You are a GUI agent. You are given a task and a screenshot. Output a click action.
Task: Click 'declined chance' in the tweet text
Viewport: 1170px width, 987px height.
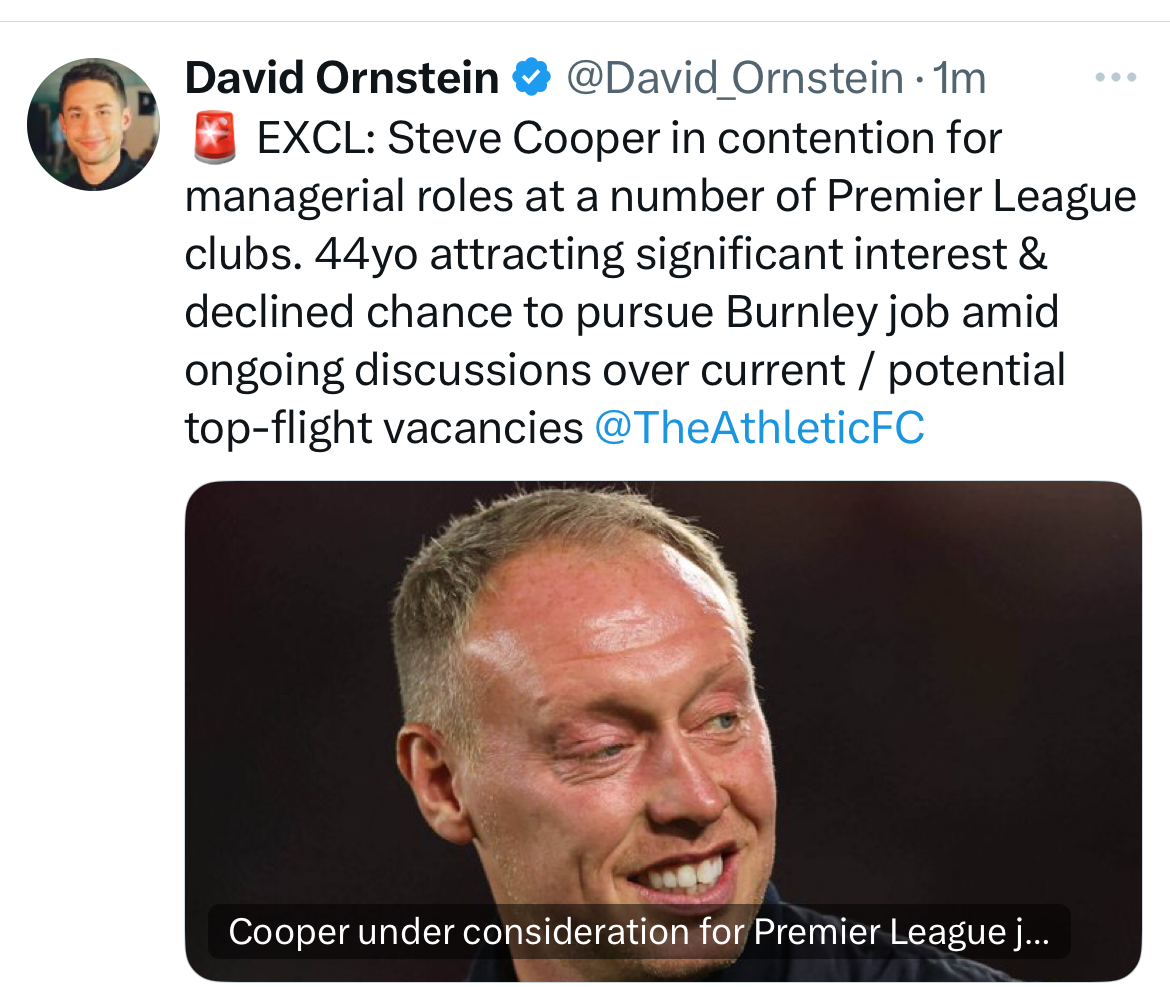point(325,313)
